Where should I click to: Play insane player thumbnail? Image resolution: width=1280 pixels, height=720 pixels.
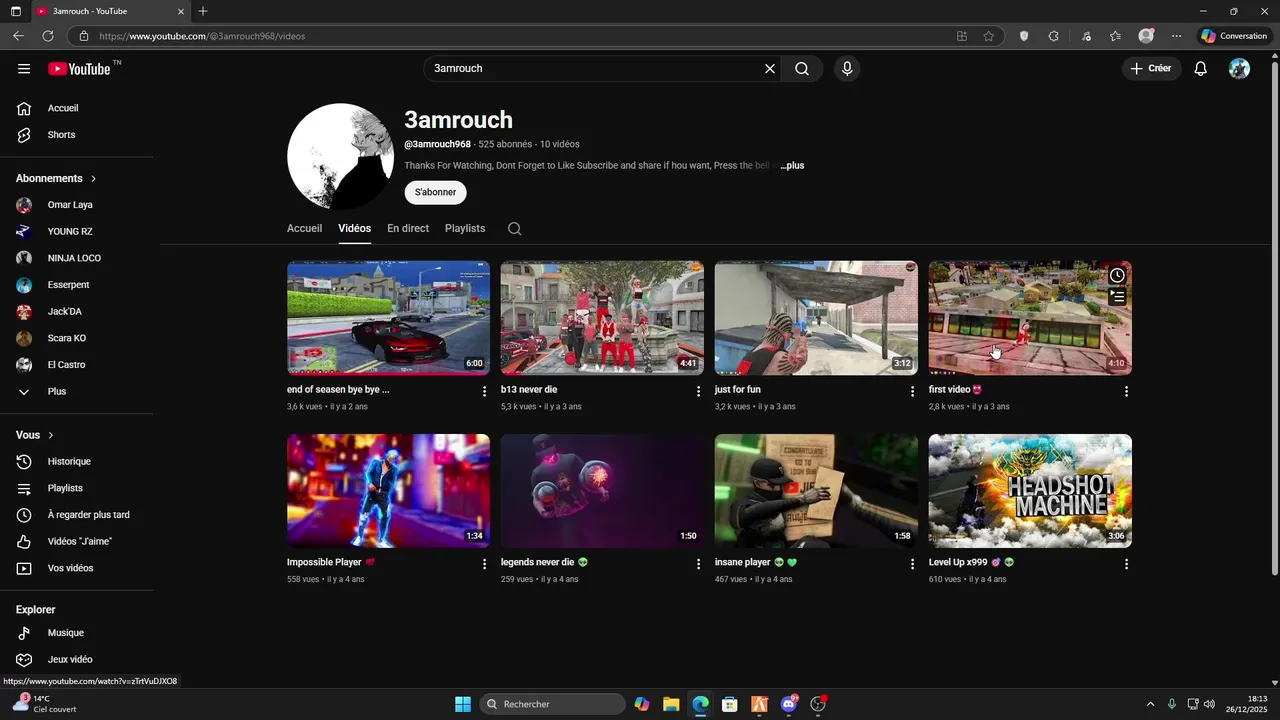(816, 491)
